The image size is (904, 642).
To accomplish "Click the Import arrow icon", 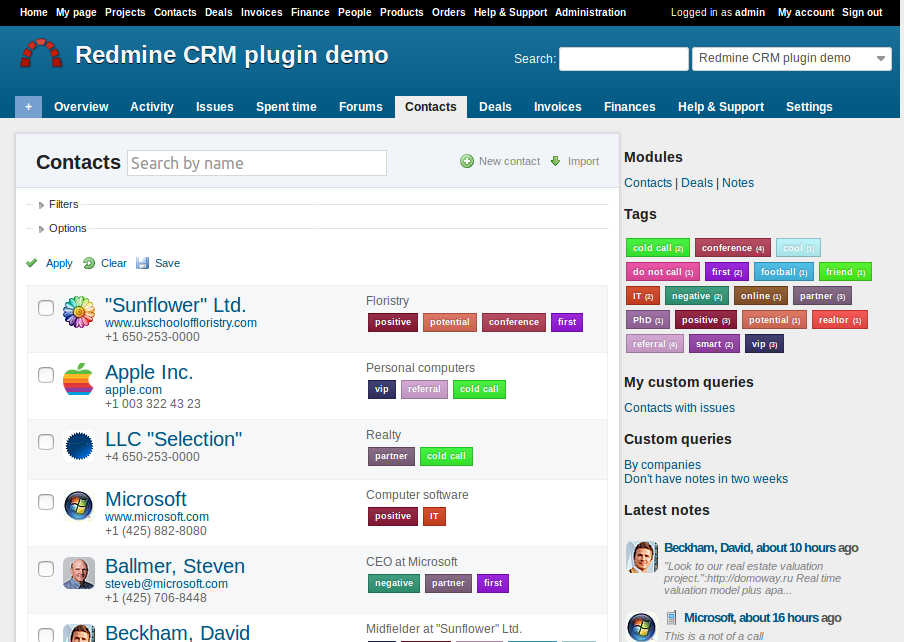I will [556, 161].
